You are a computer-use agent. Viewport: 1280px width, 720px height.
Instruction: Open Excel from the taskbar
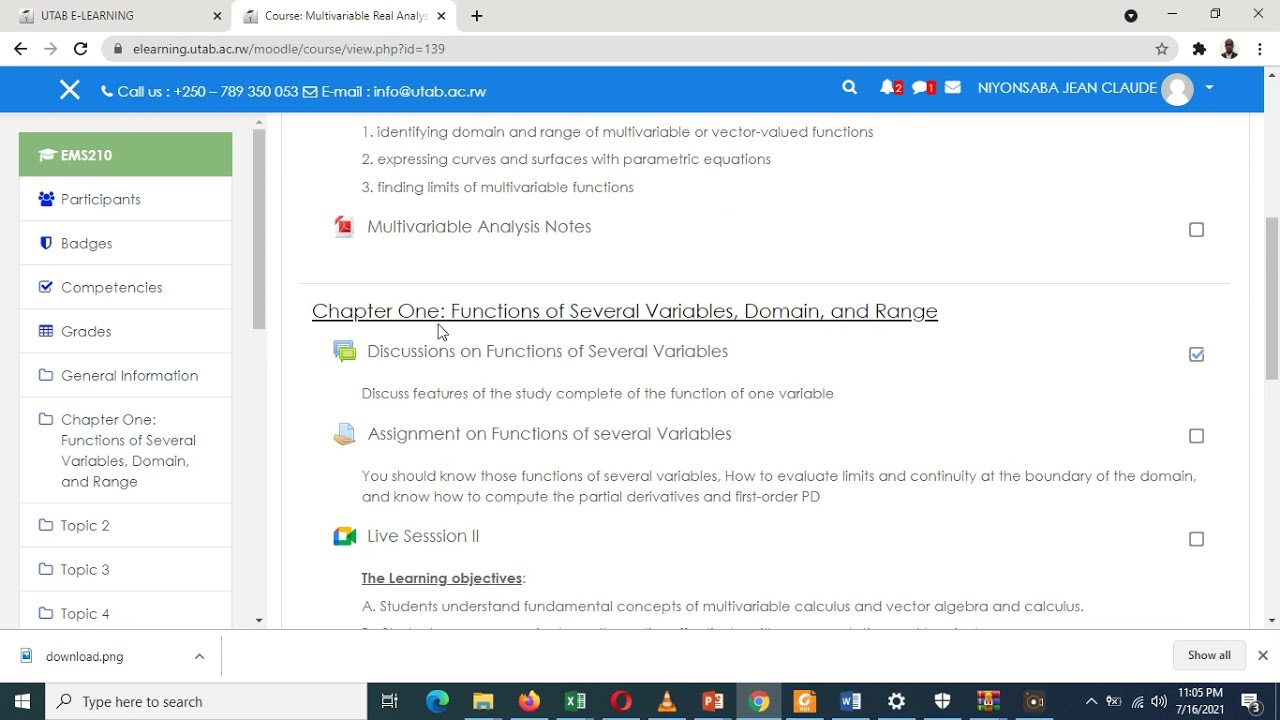[x=575, y=701]
